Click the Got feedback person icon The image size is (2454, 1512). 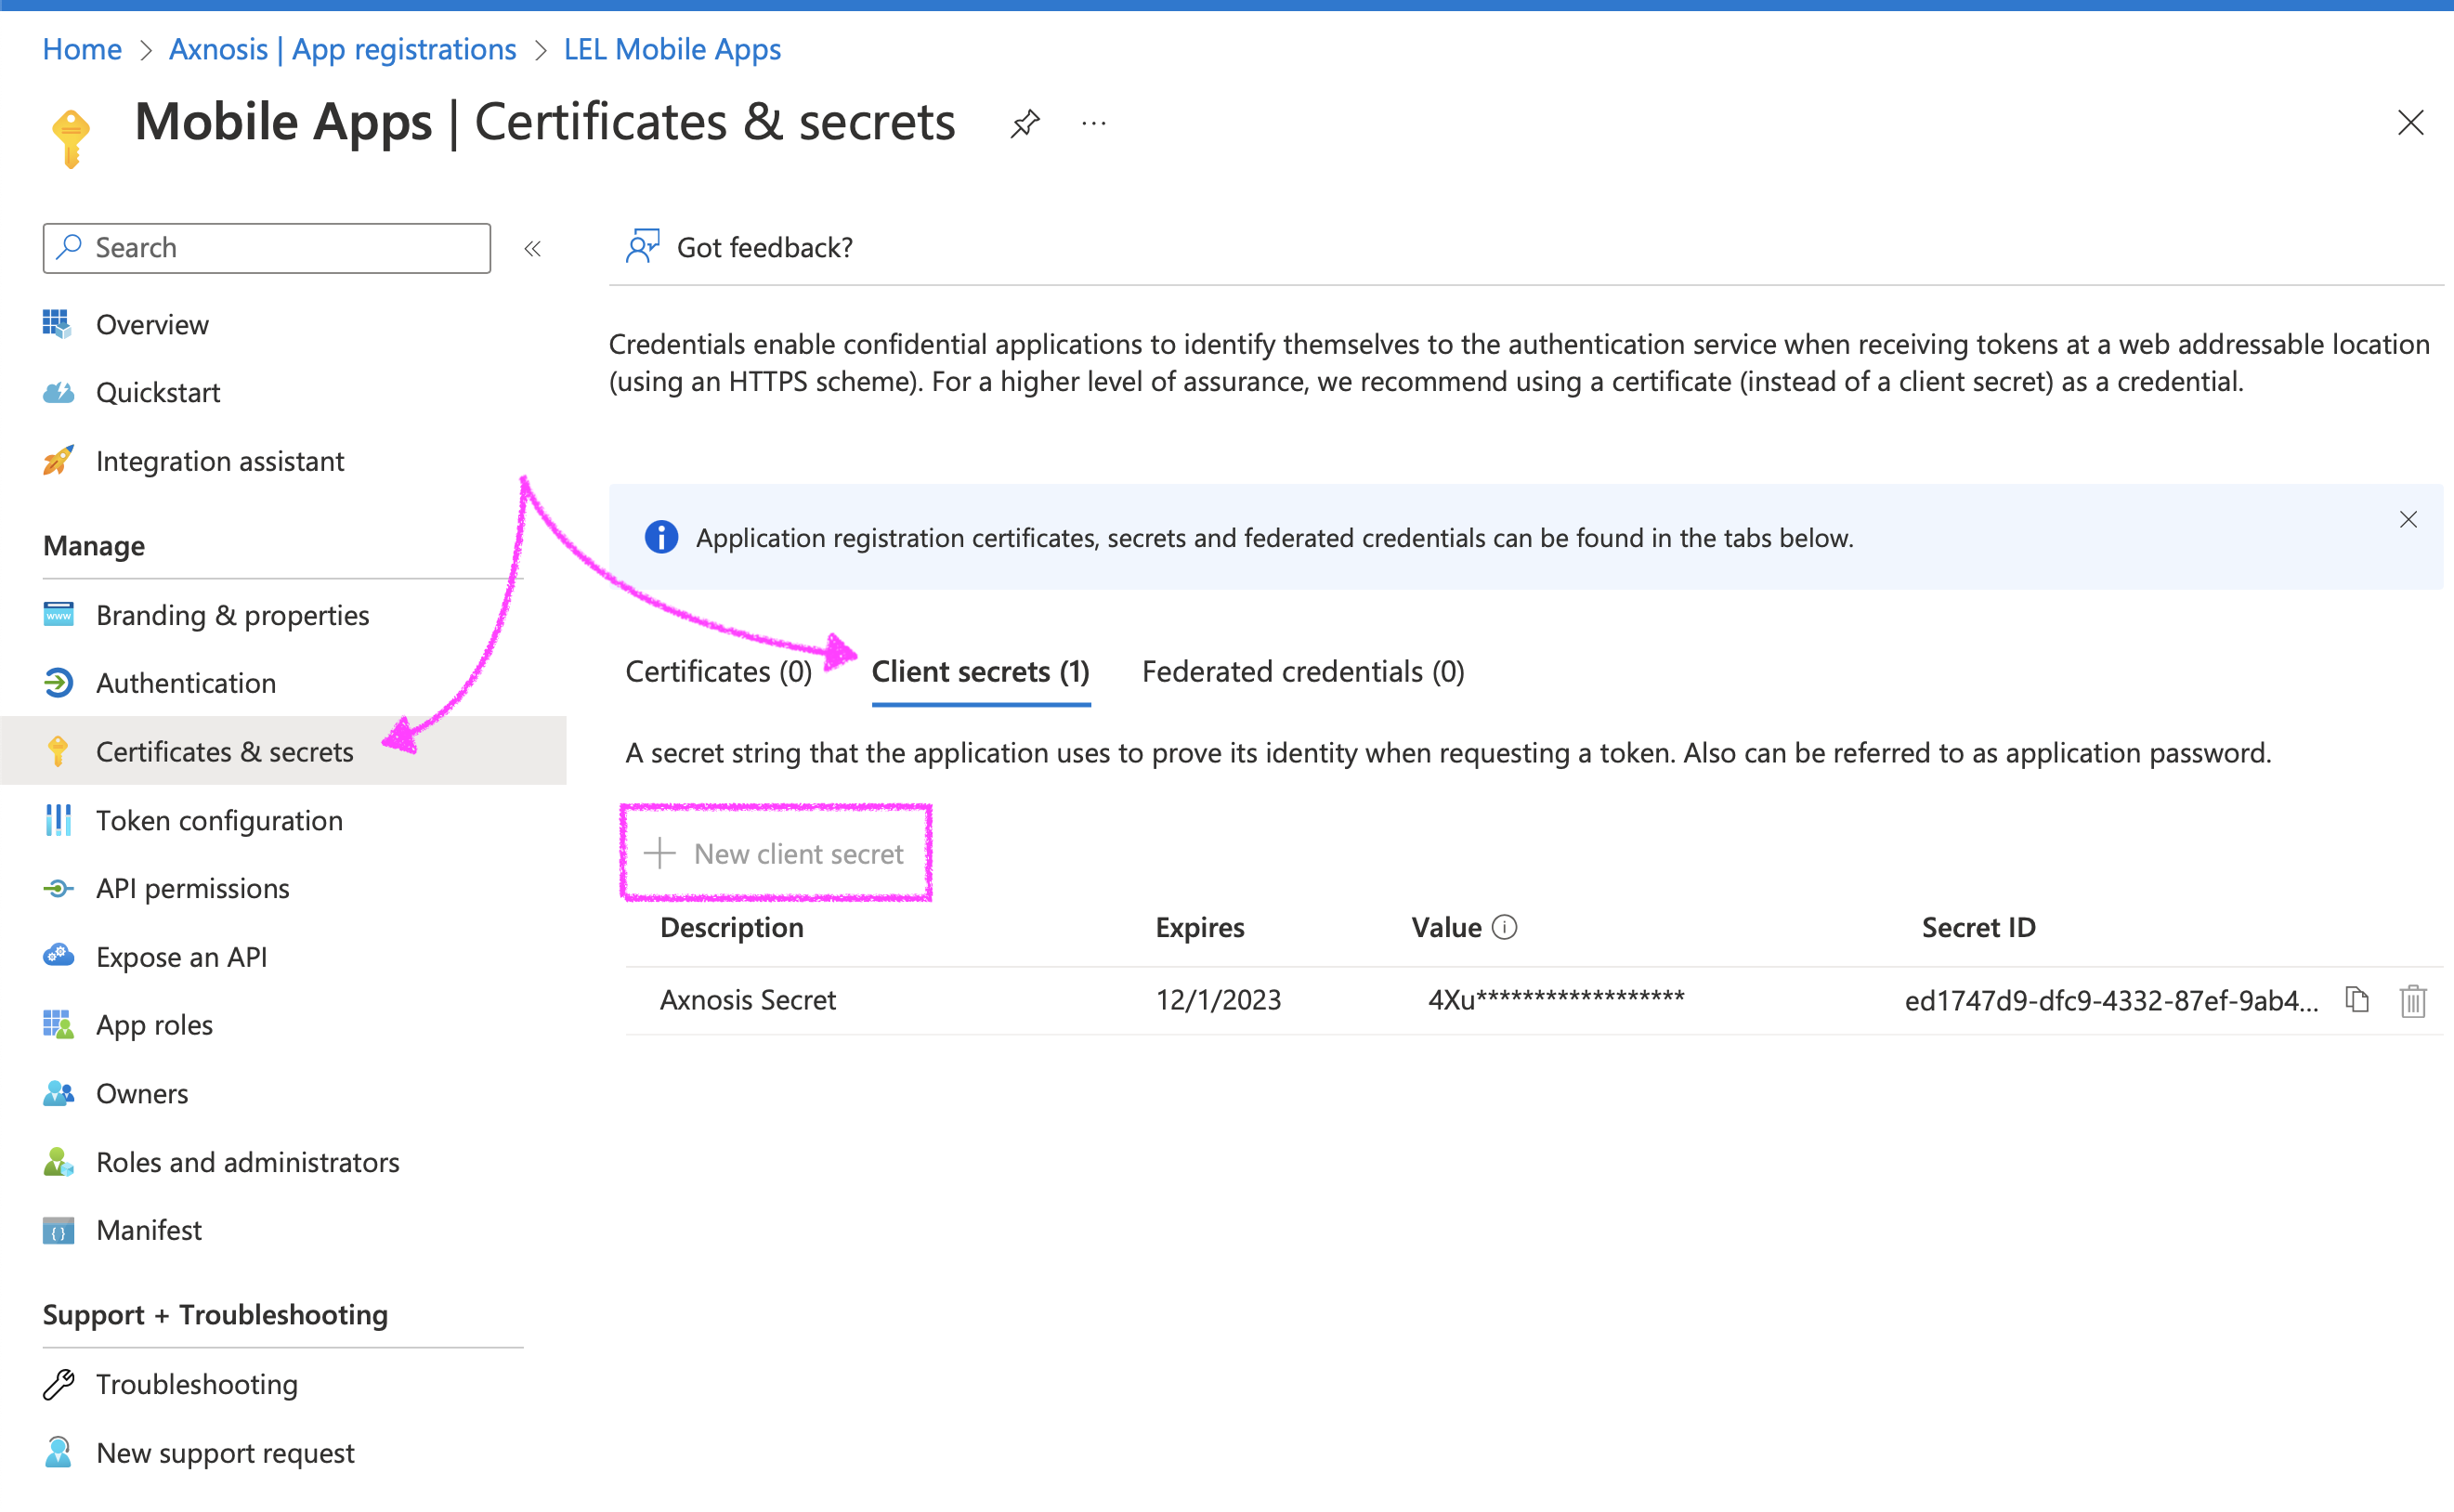pyautogui.click(x=642, y=246)
